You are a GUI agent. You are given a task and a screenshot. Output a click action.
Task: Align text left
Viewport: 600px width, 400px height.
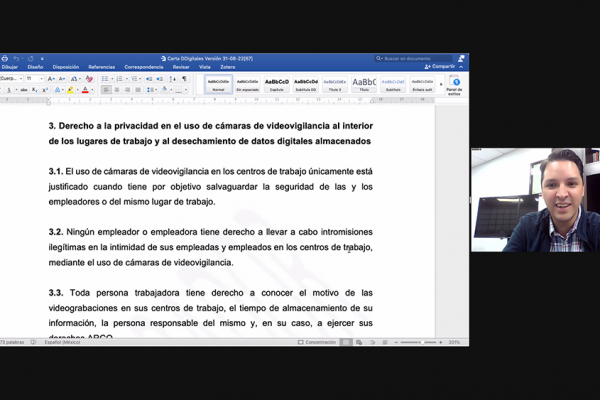pos(106,90)
